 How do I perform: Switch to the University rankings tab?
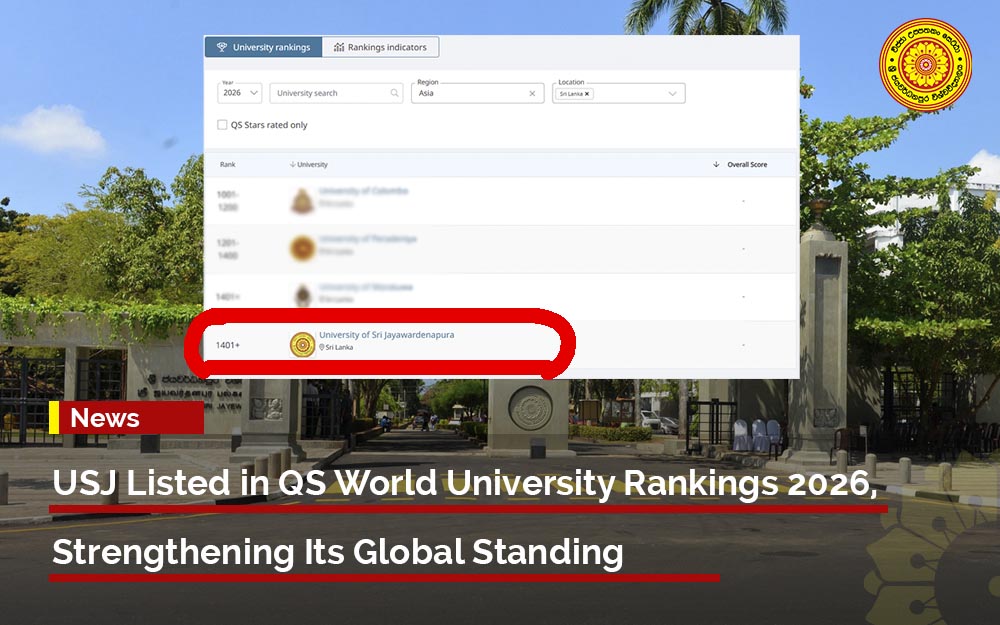pyautogui.click(x=263, y=47)
